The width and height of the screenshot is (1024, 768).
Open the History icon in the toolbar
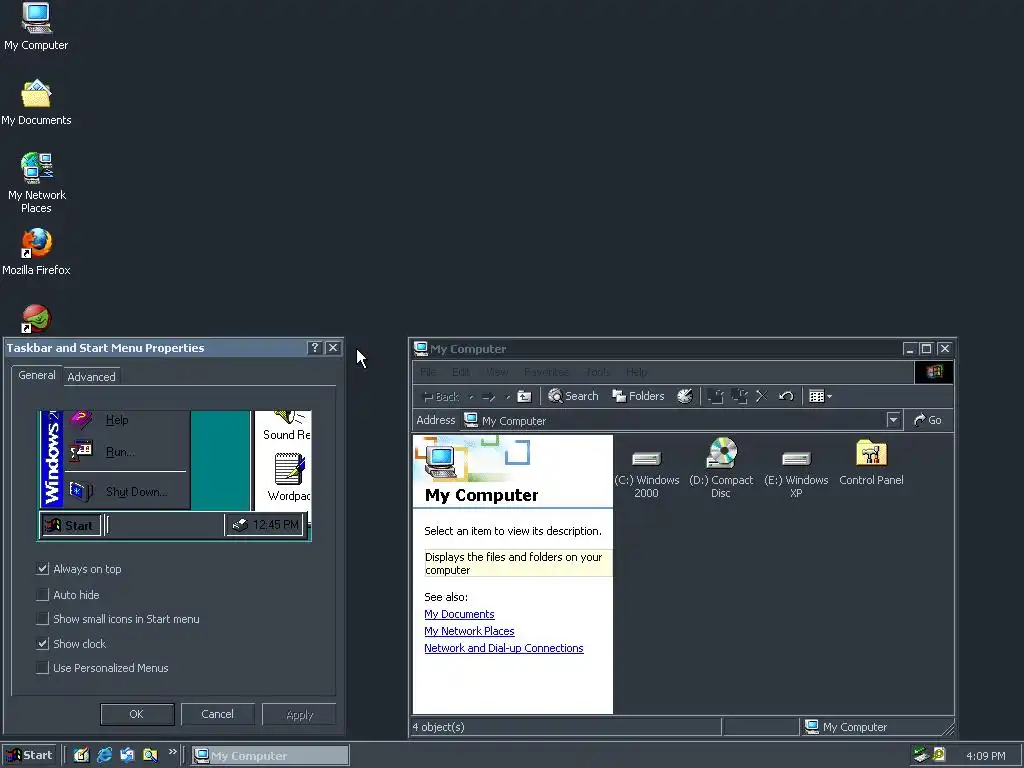(684, 396)
